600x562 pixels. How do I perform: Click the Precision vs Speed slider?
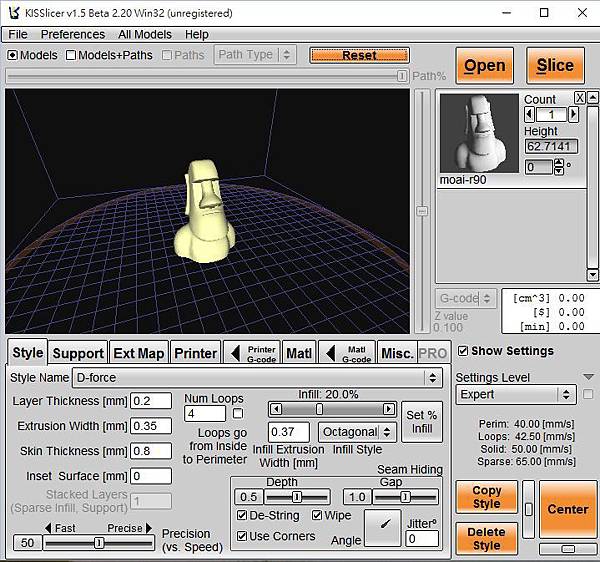coord(99,542)
